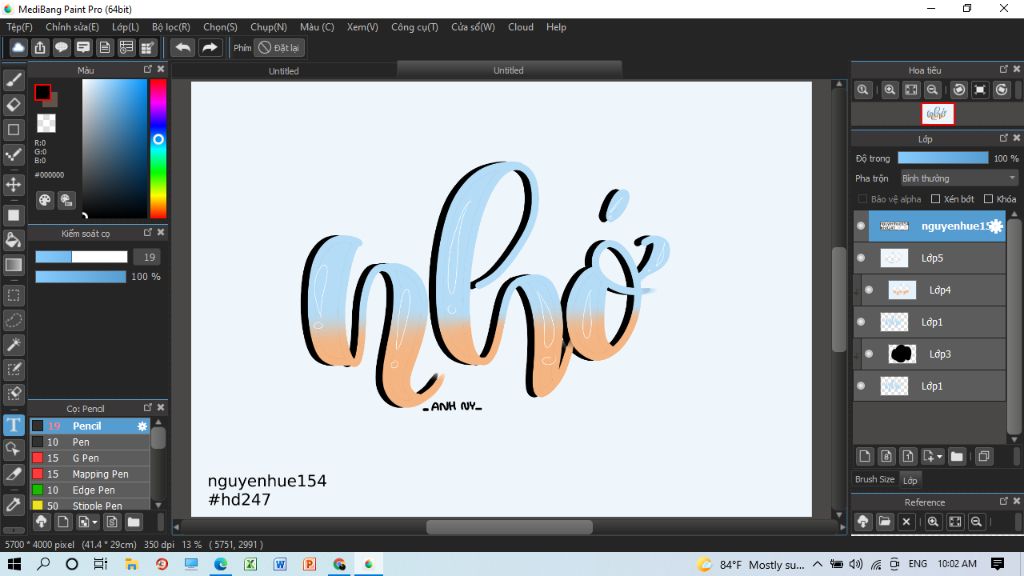Pop out the Hoa tiêu panel
1024x576 pixels.
click(1004, 69)
